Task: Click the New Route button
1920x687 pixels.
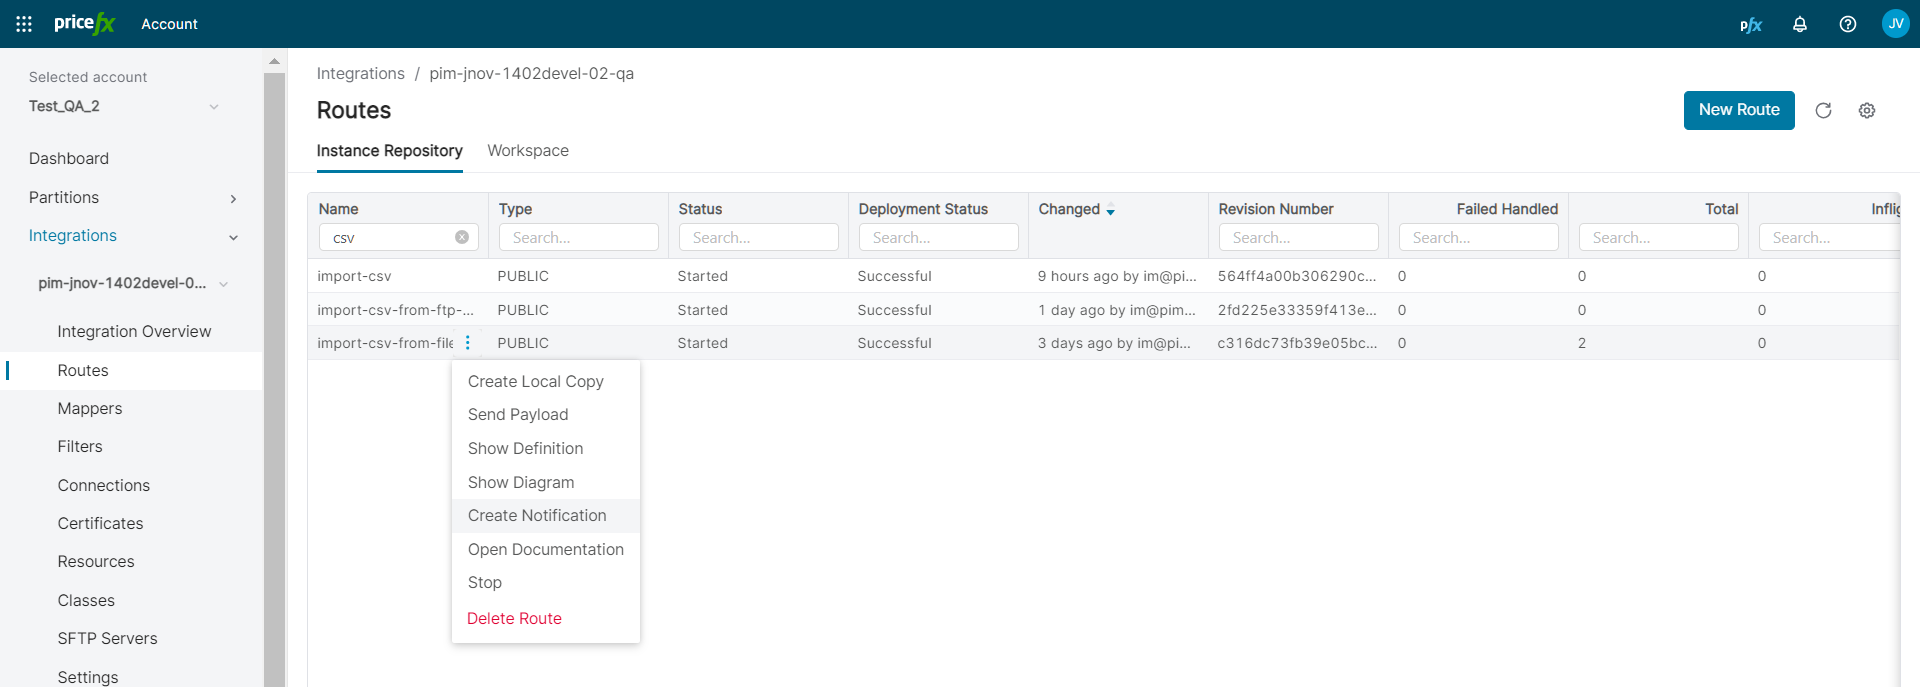Action: (1738, 110)
